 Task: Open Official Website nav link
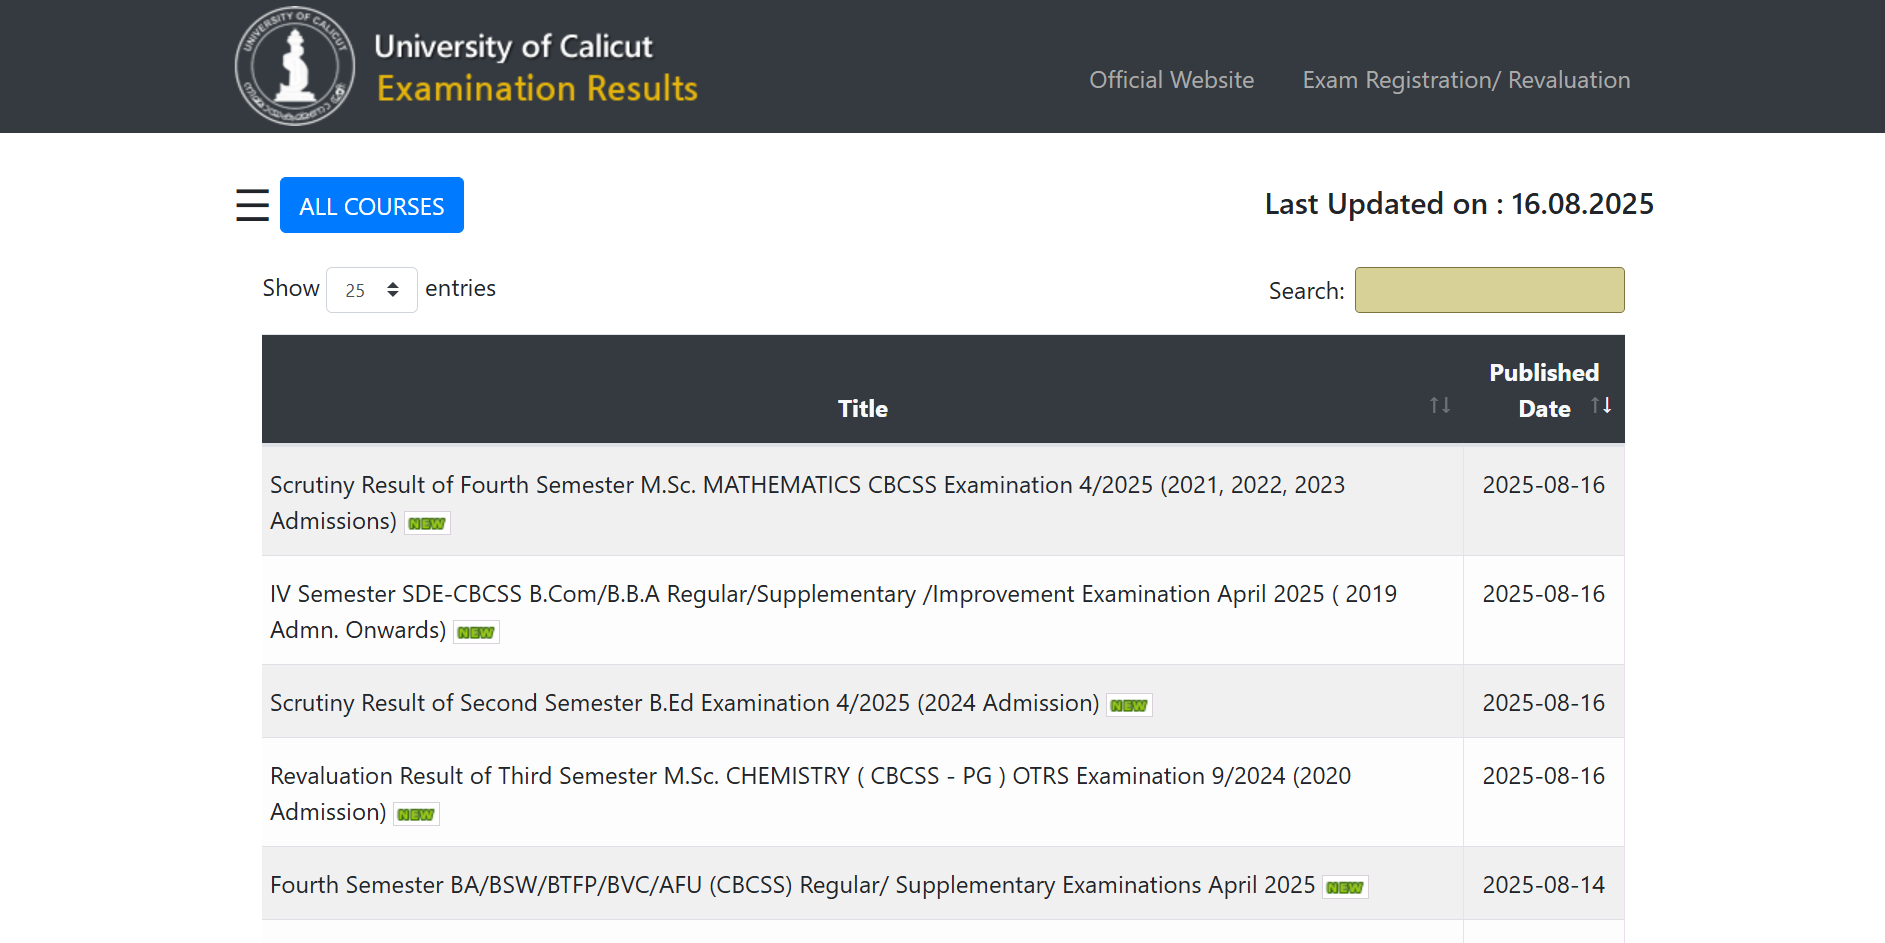pyautogui.click(x=1171, y=80)
